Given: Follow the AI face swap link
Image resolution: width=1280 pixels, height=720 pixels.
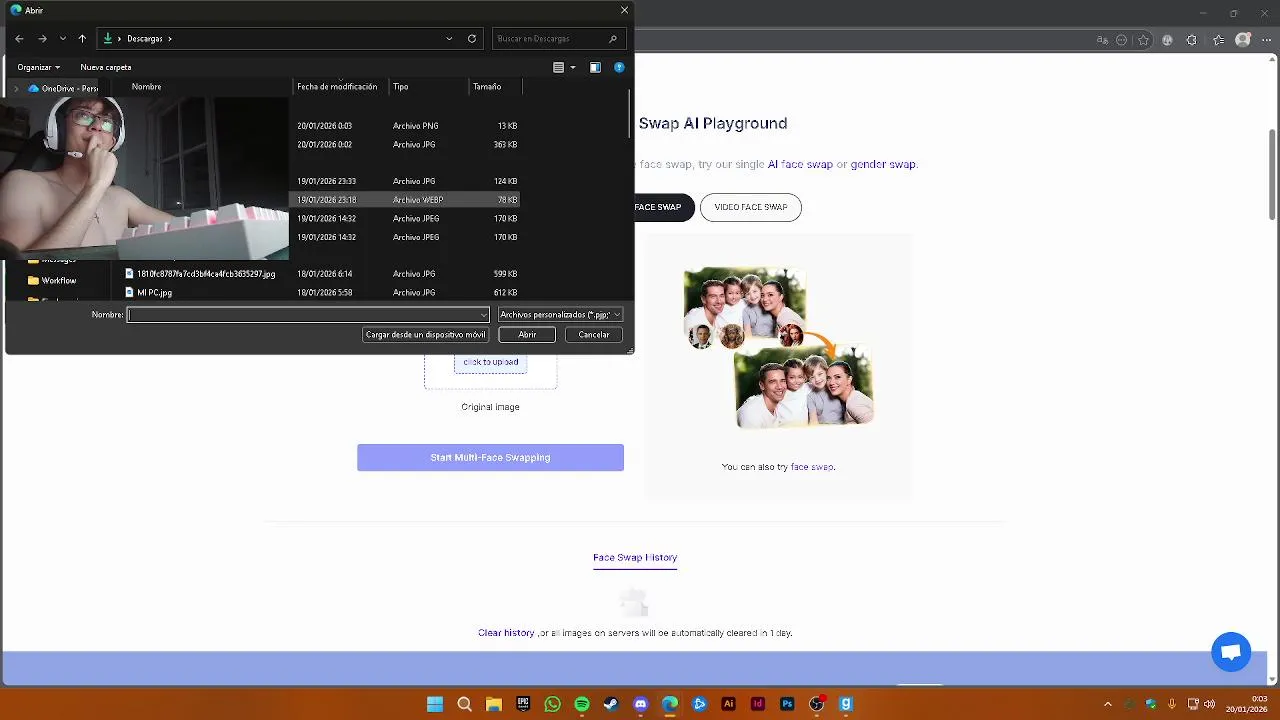Looking at the screenshot, I should [x=800, y=164].
